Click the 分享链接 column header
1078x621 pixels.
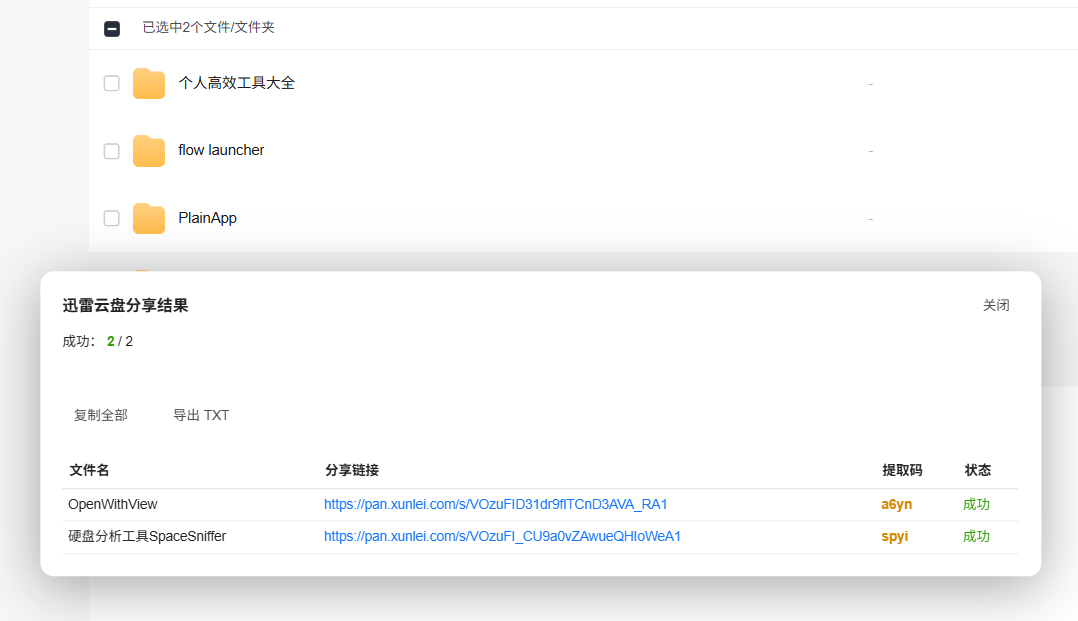[352, 470]
